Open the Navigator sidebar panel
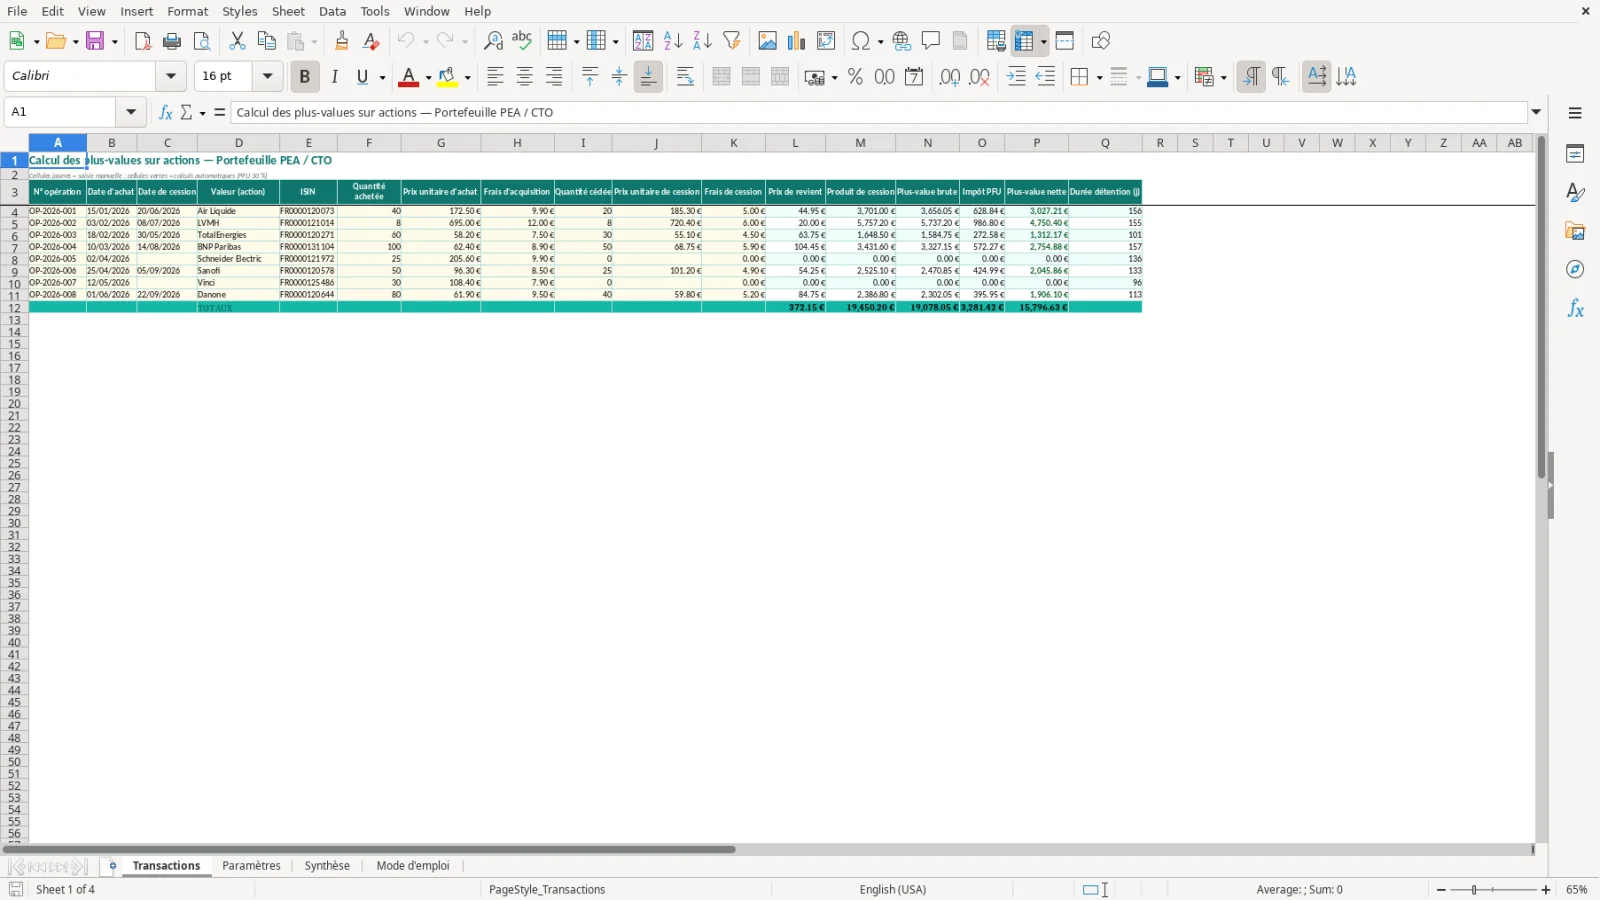This screenshot has width=1600, height=900. point(1575,270)
